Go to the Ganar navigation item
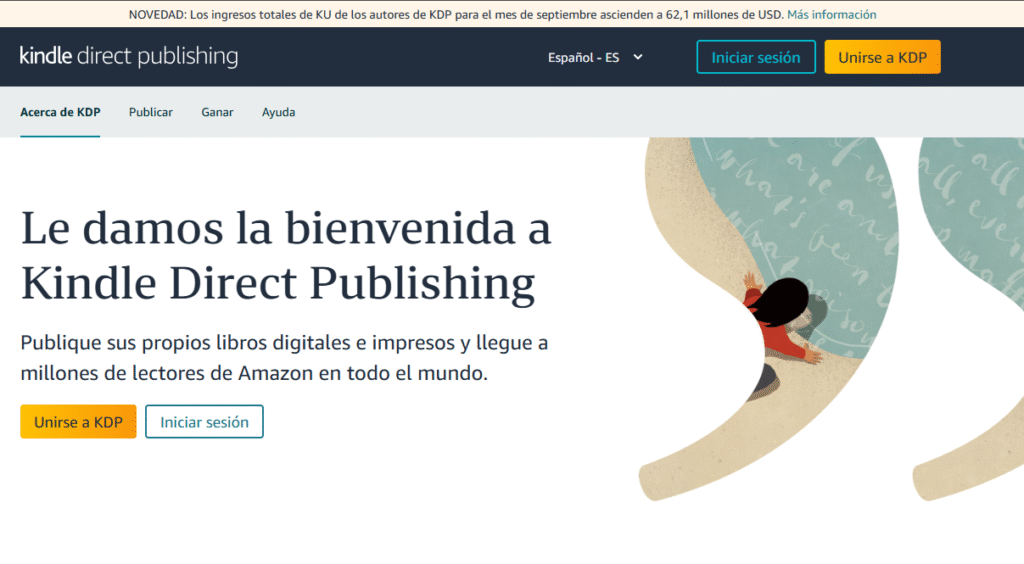Screen dimensions: 1024x564 [217, 112]
